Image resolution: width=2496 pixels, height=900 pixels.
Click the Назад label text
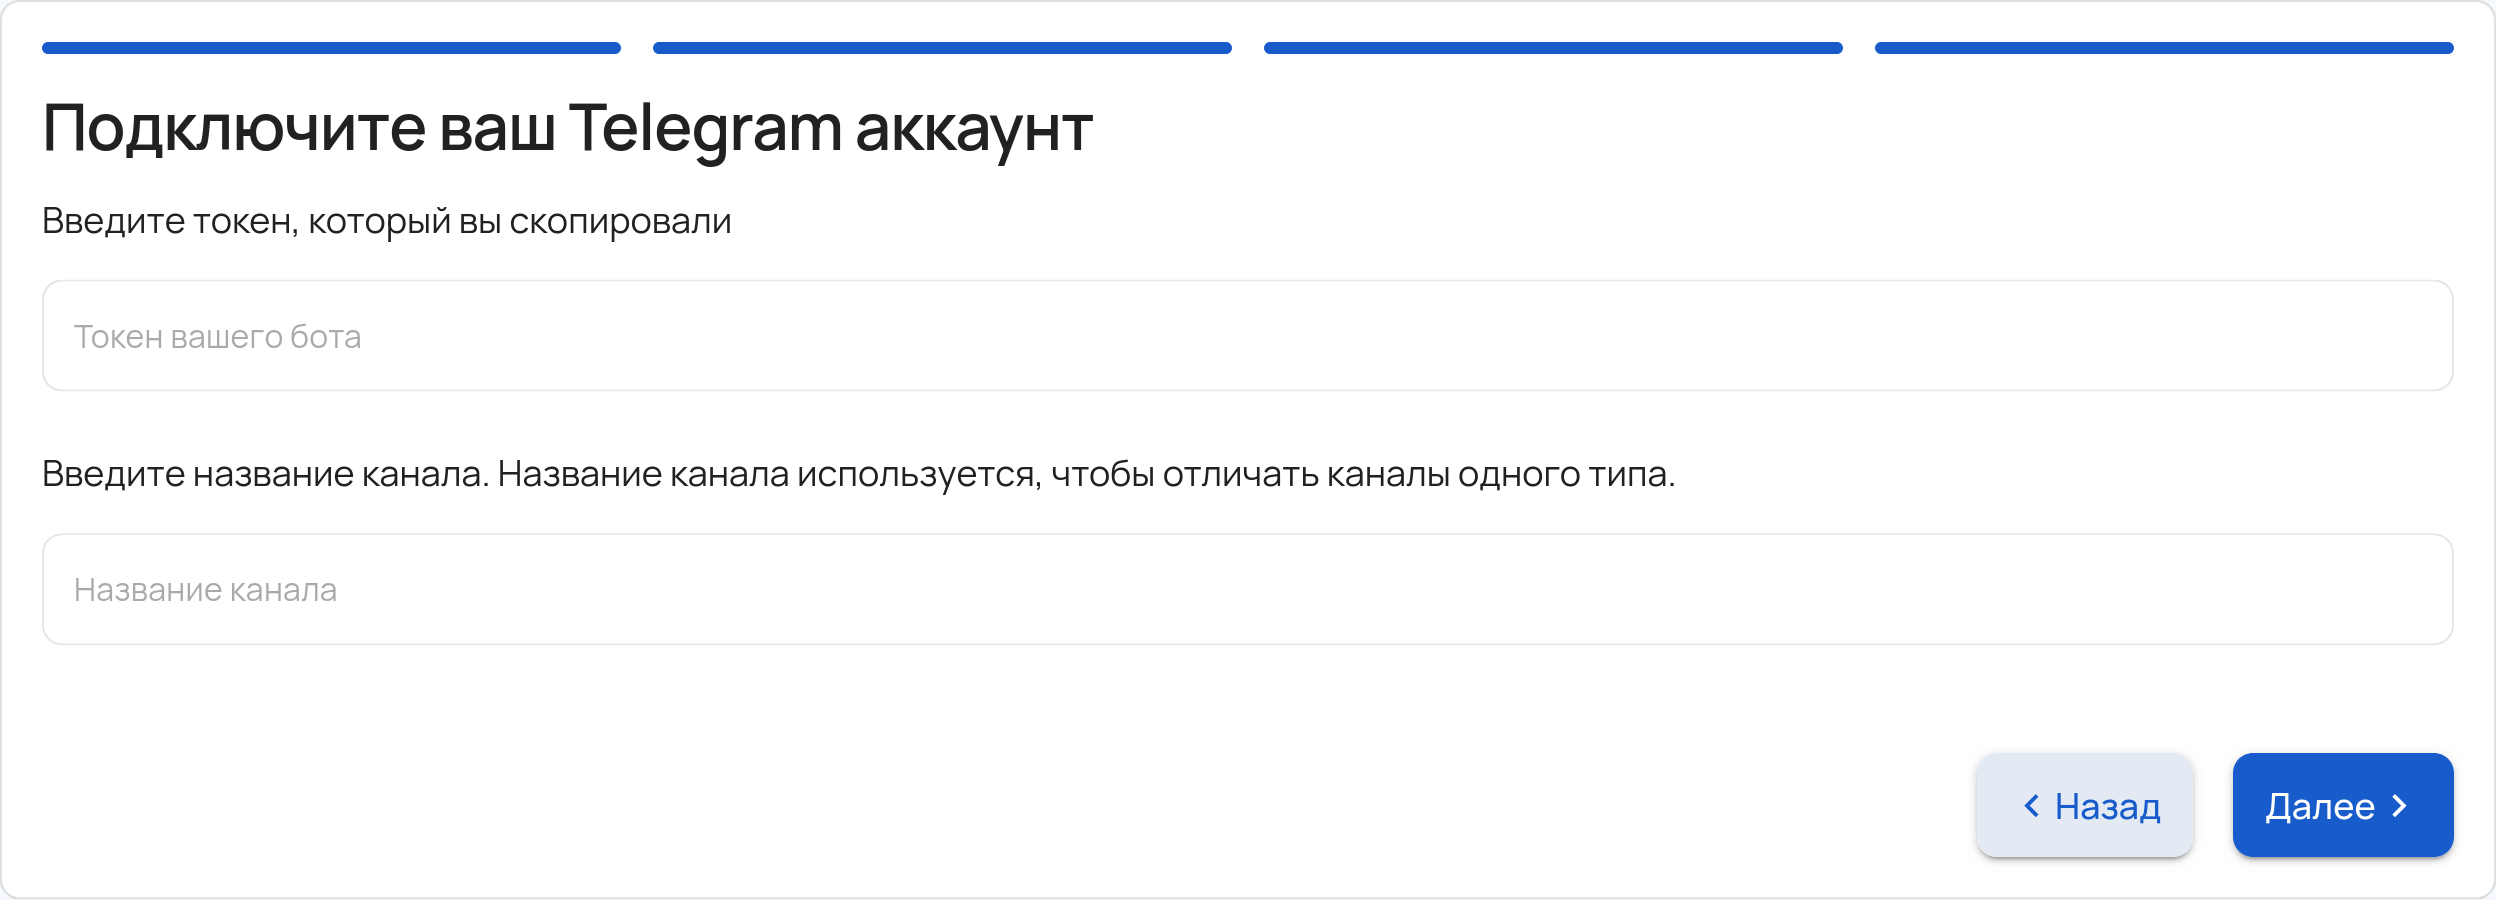(x=2107, y=806)
